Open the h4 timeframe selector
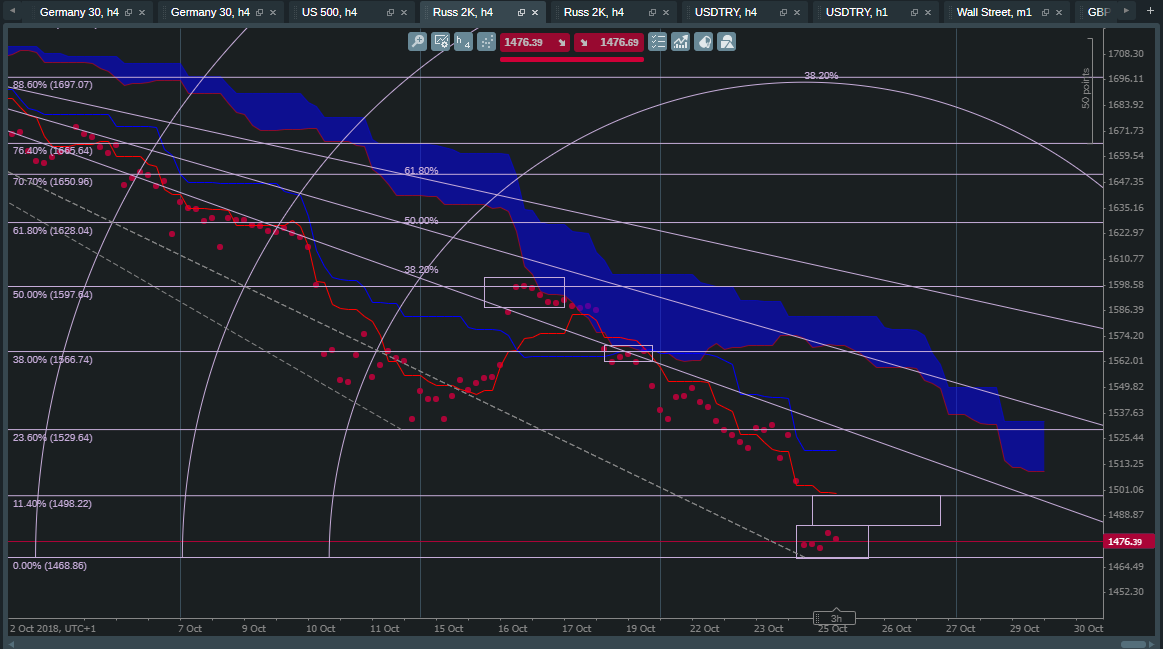The width and height of the screenshot is (1163, 649). tap(464, 42)
